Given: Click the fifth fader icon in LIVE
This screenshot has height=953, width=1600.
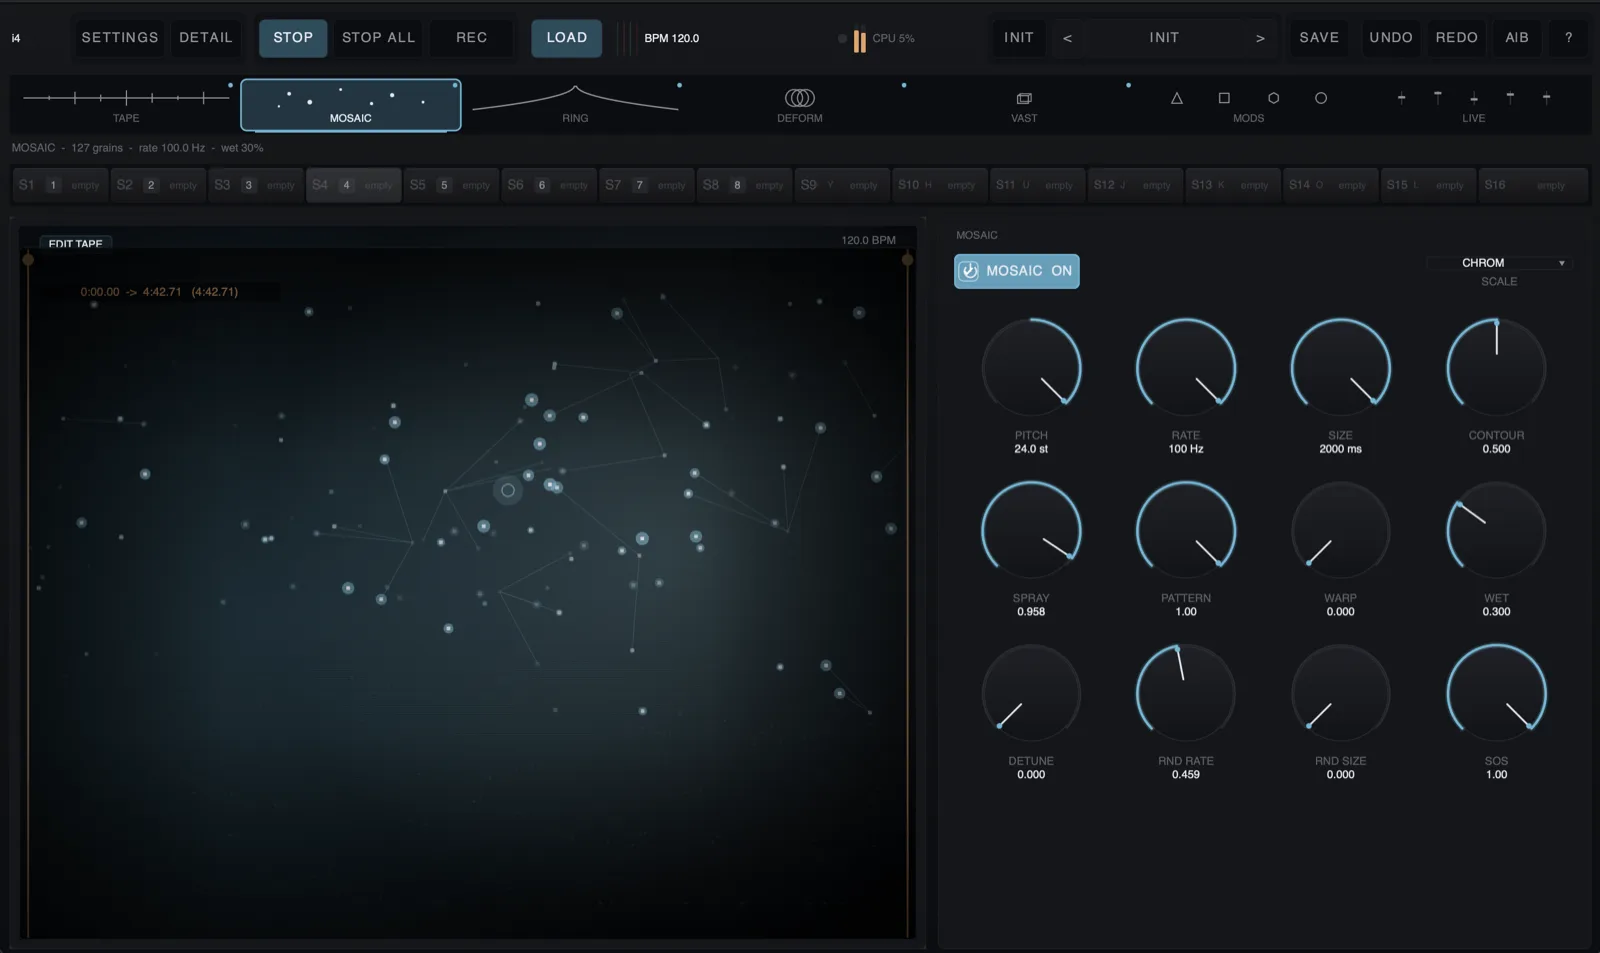Looking at the screenshot, I should coord(1547,98).
